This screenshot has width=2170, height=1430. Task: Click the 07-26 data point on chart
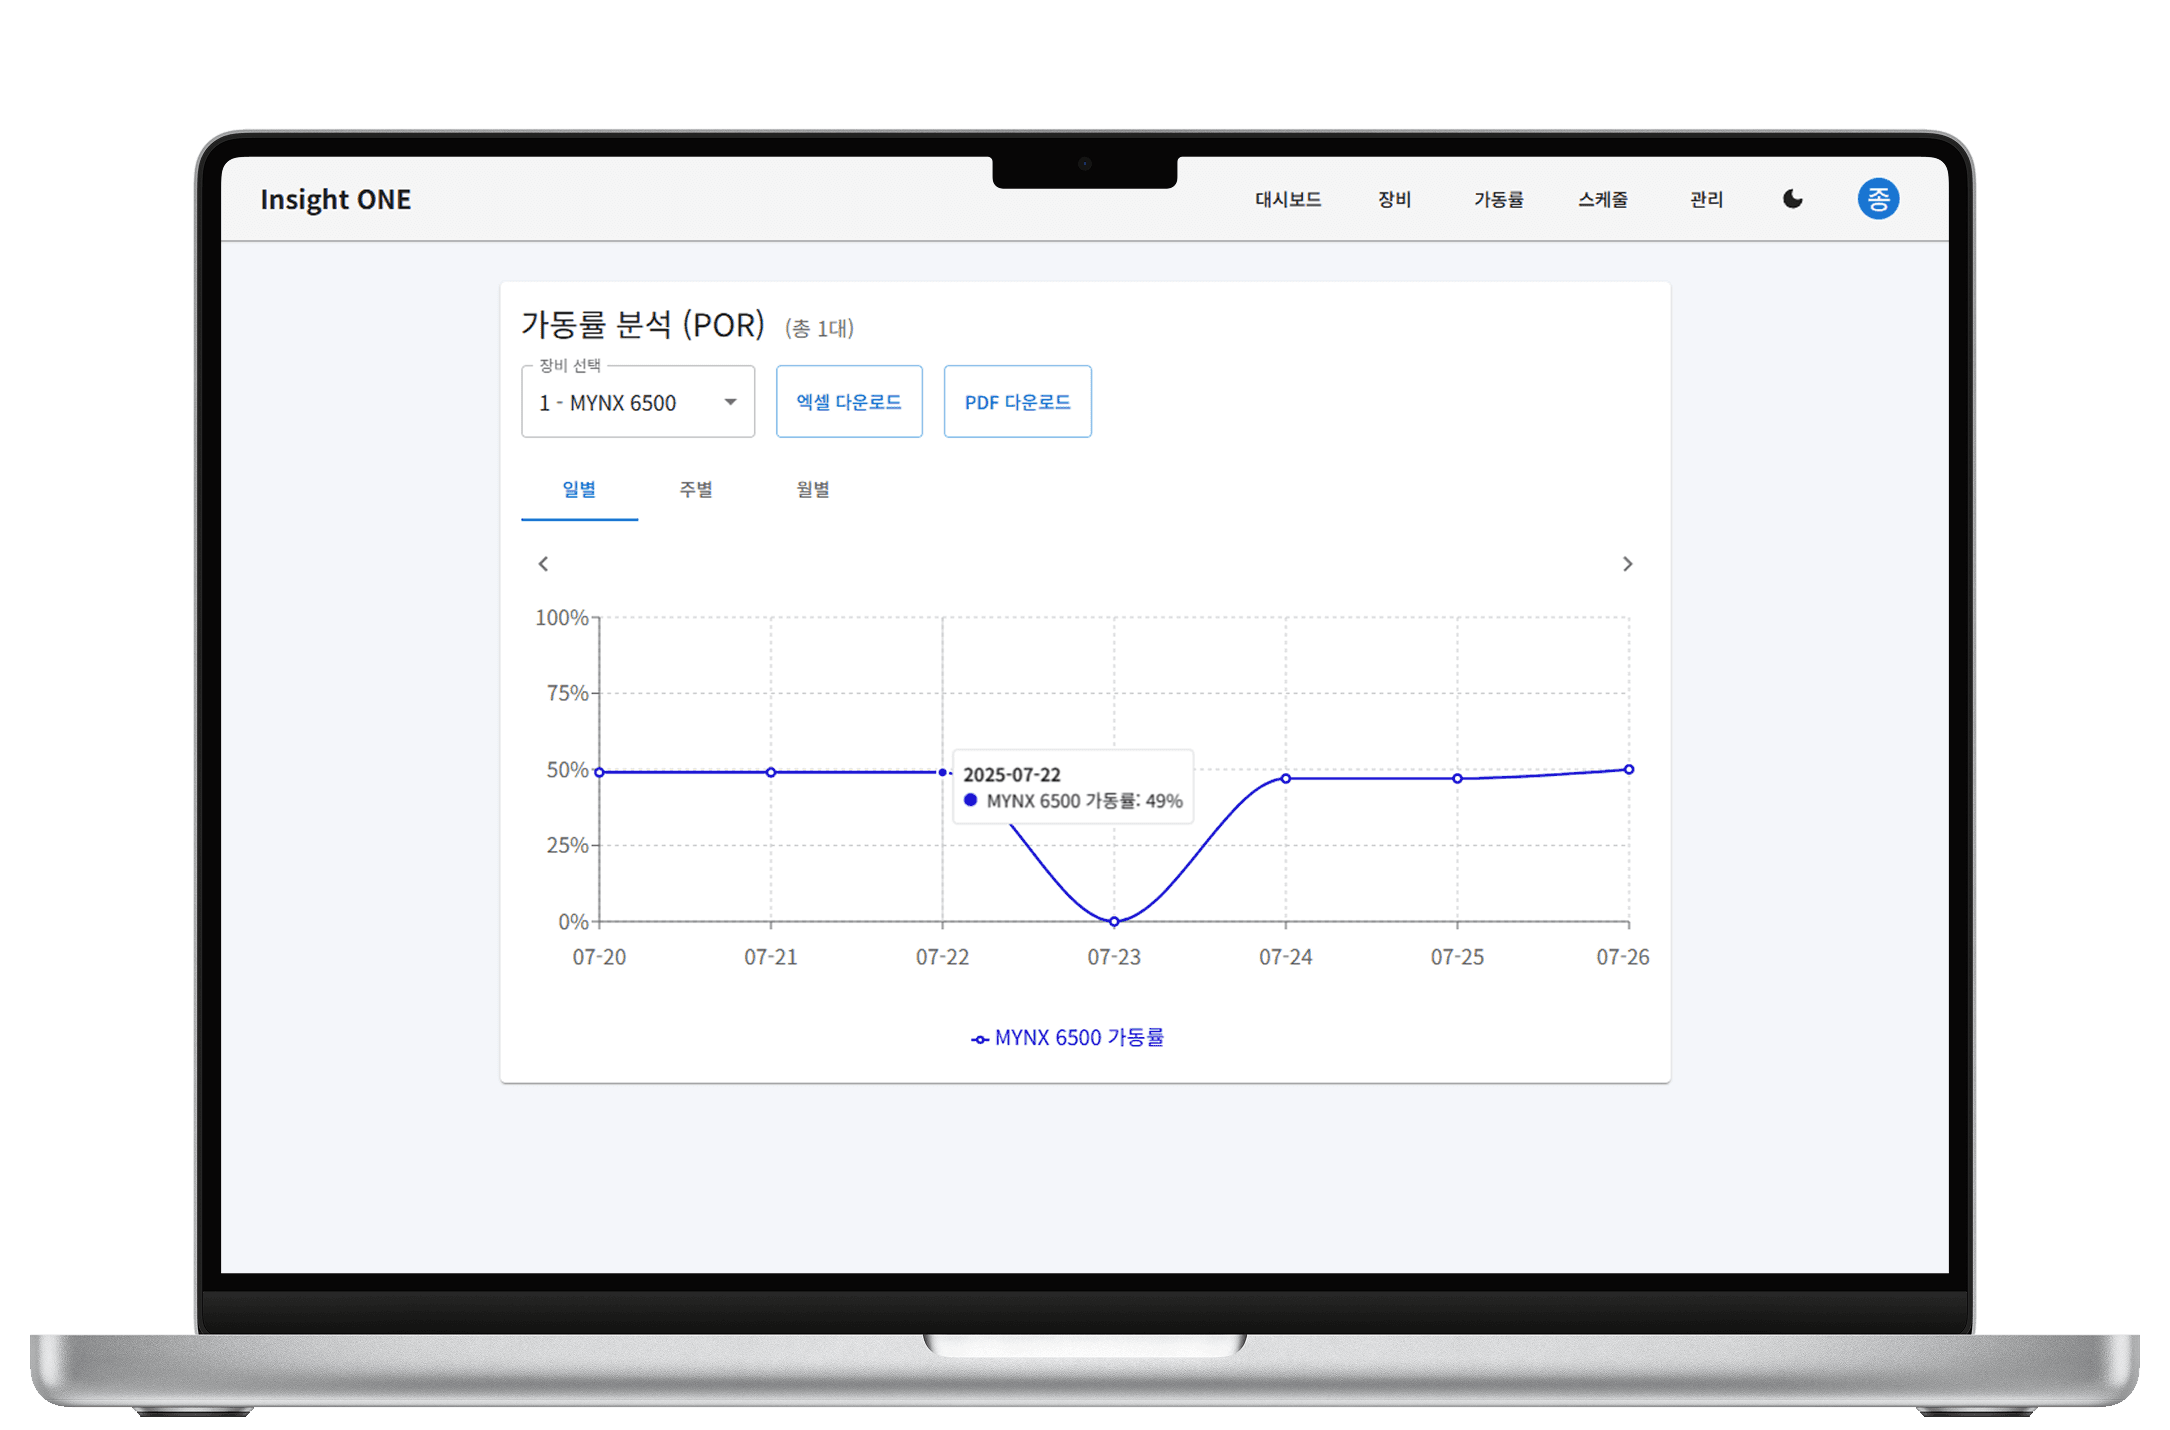click(1628, 769)
